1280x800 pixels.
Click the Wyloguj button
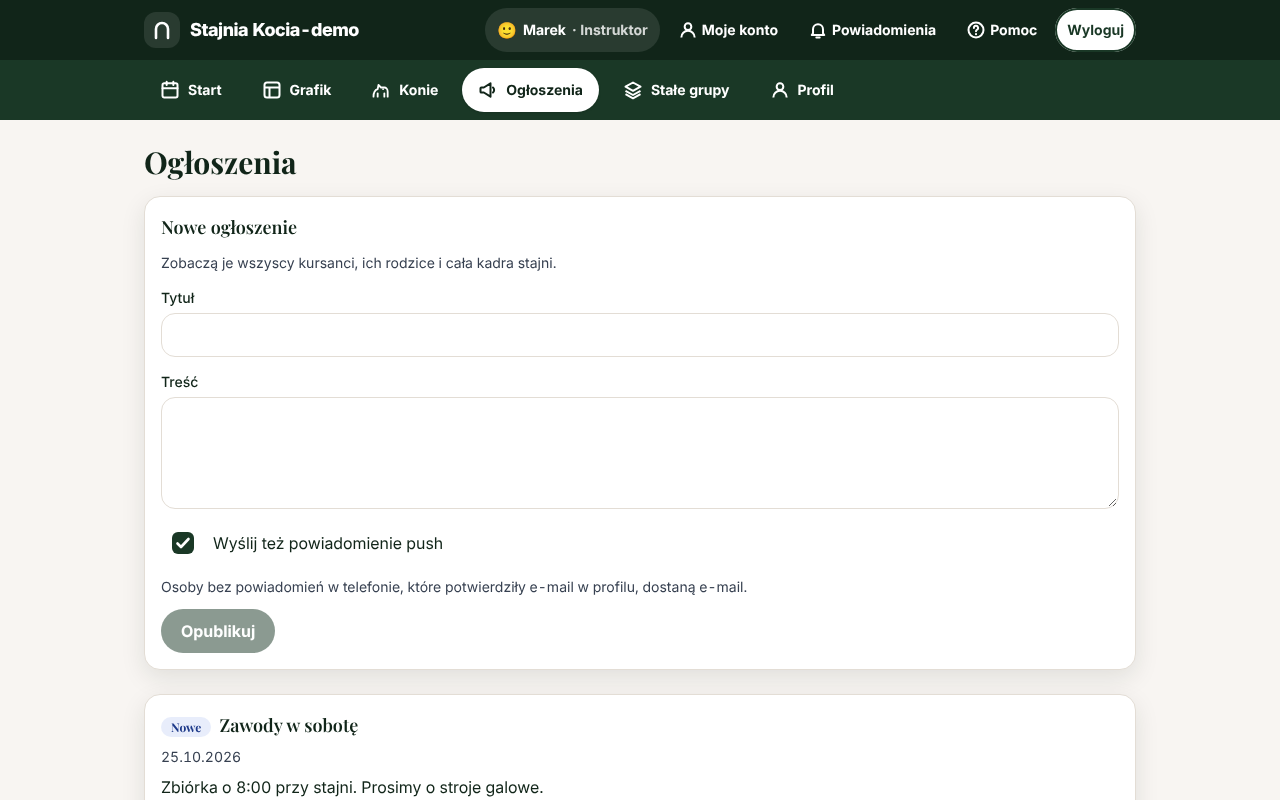click(x=1095, y=30)
